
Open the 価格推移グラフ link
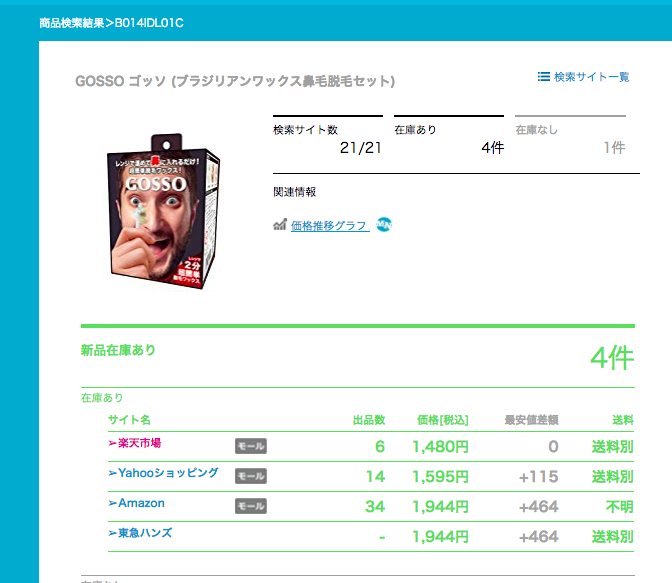click(330, 225)
